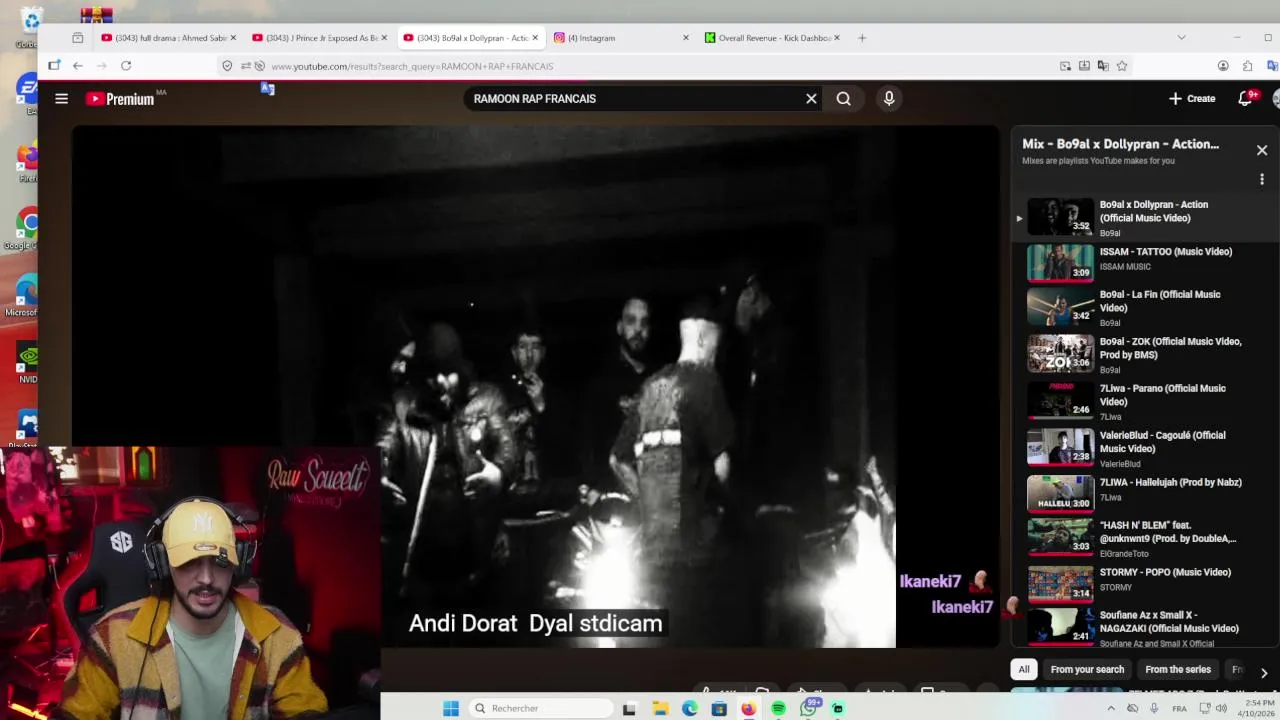The image size is (1280, 720).
Task: Open a new browser tab
Action: click(862, 38)
